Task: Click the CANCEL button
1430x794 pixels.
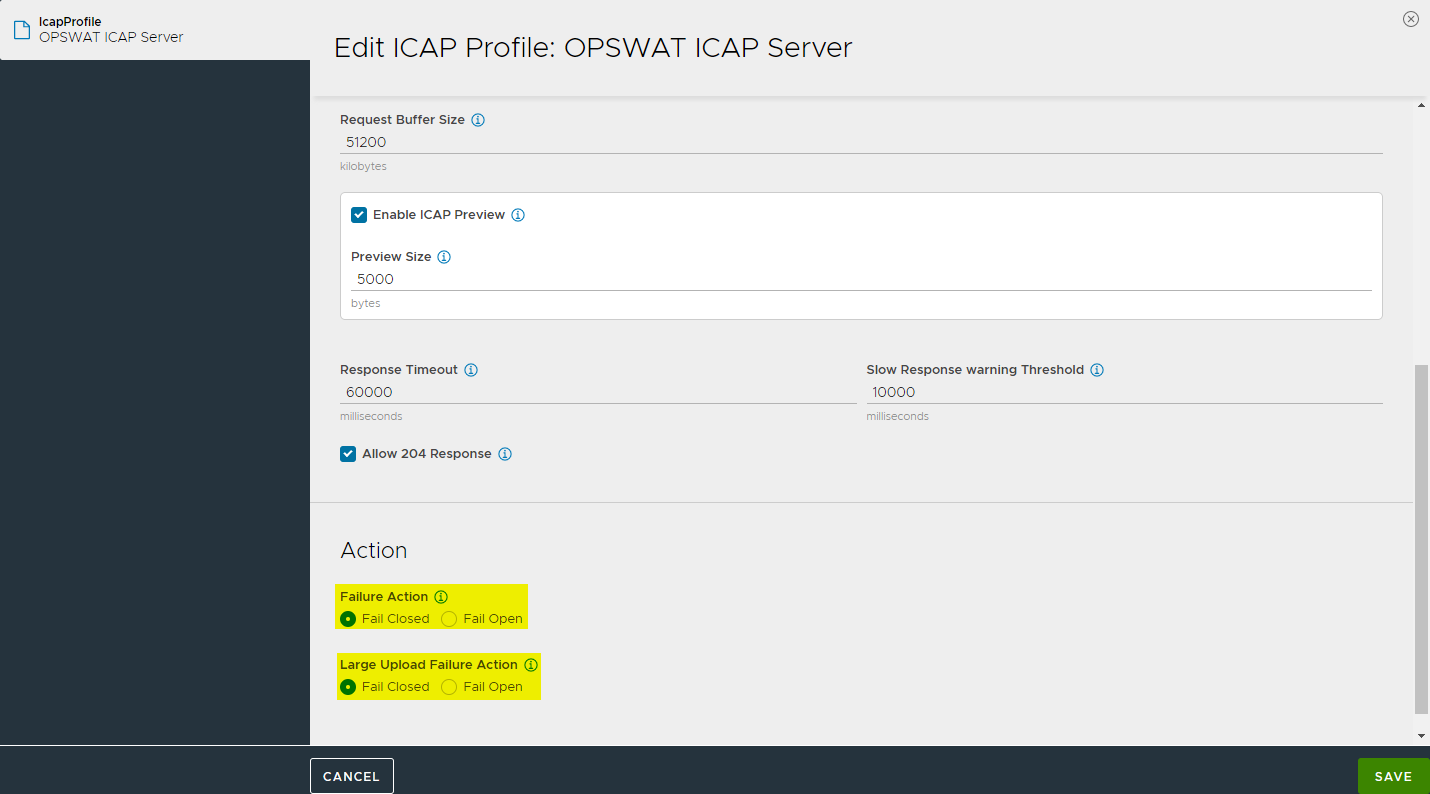Action: [352, 776]
